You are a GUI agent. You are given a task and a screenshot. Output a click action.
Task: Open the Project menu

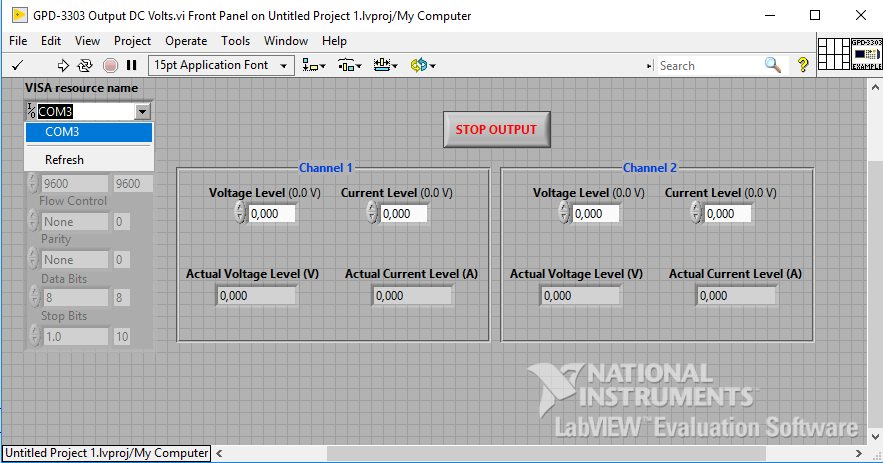(132, 41)
